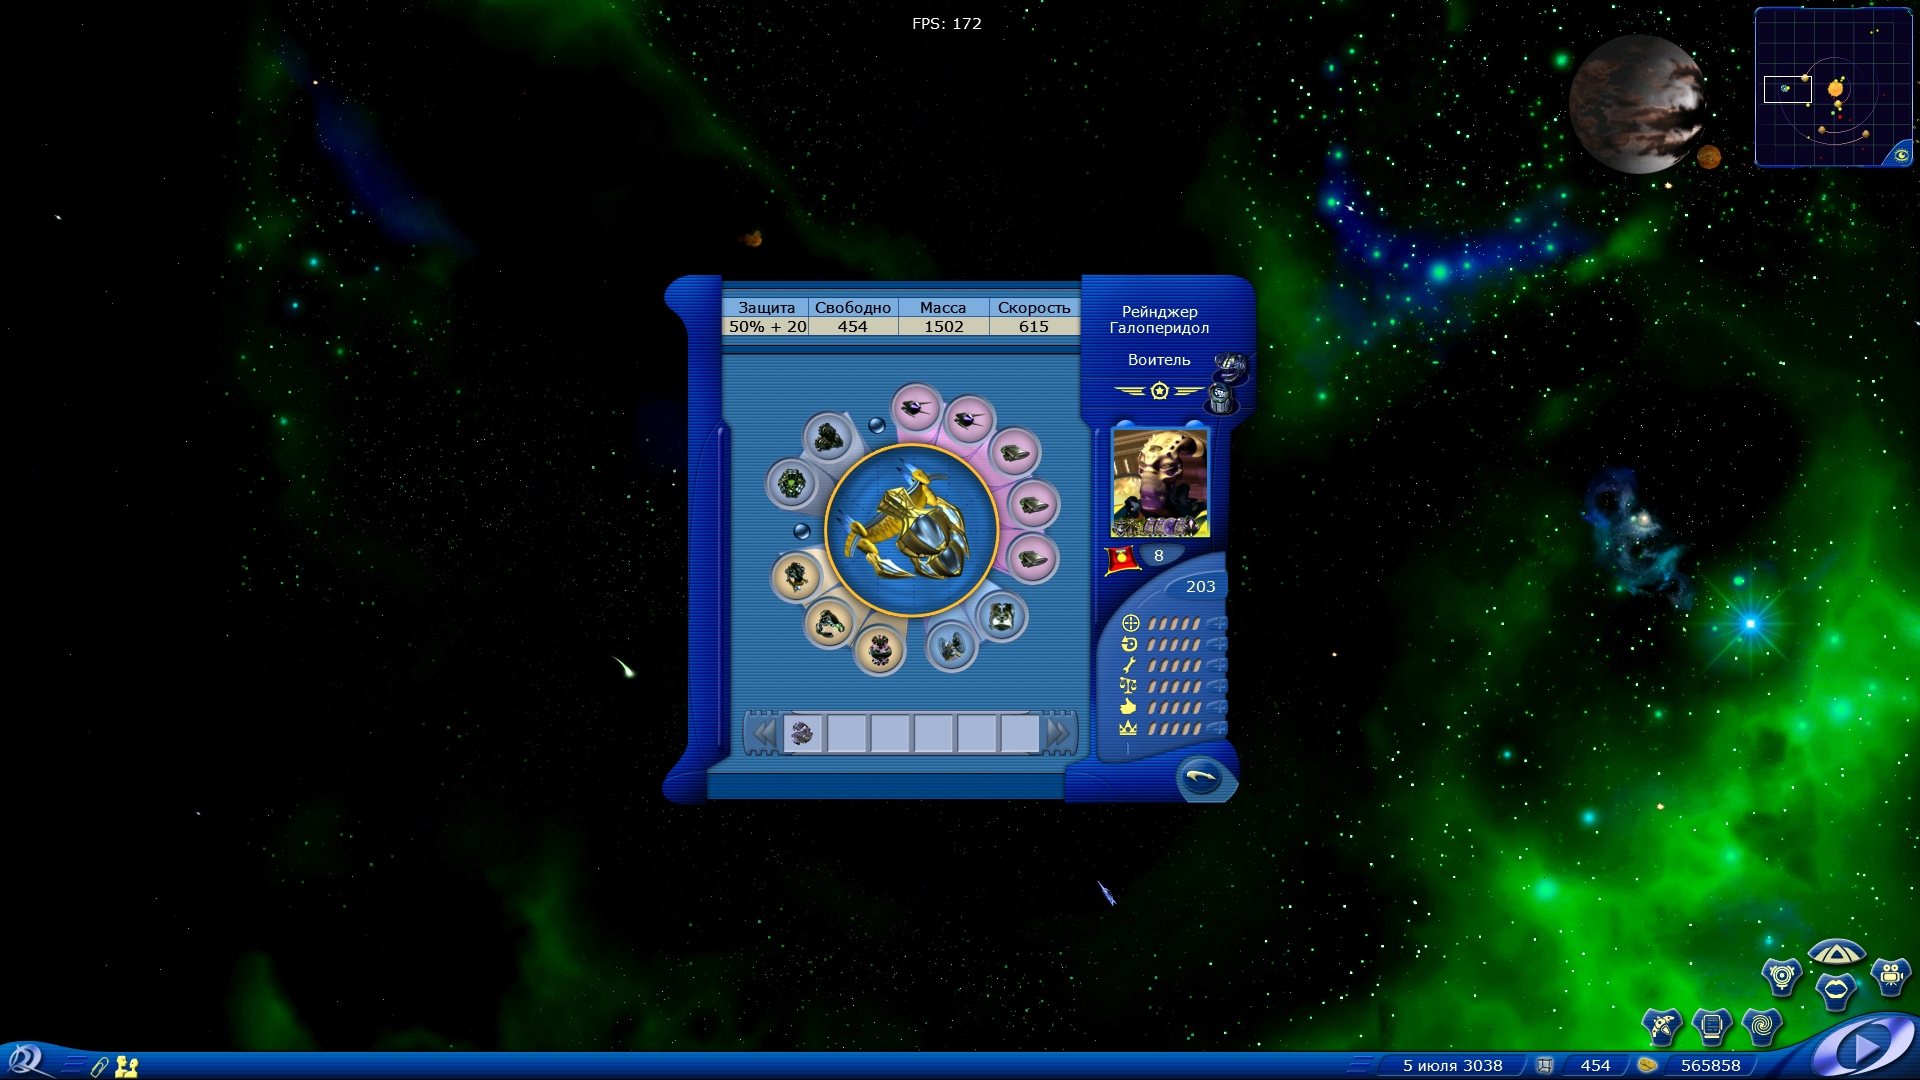
Task: Select the gray slot above the green hexagonal one
Action: point(828,437)
